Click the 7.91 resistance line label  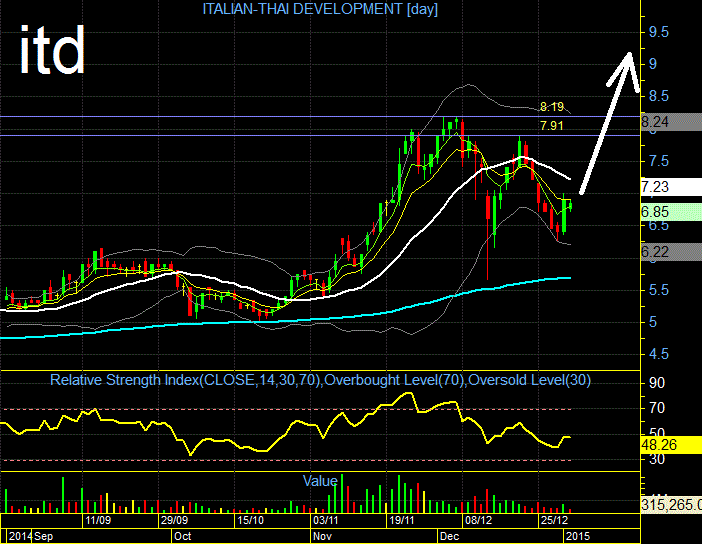552,126
